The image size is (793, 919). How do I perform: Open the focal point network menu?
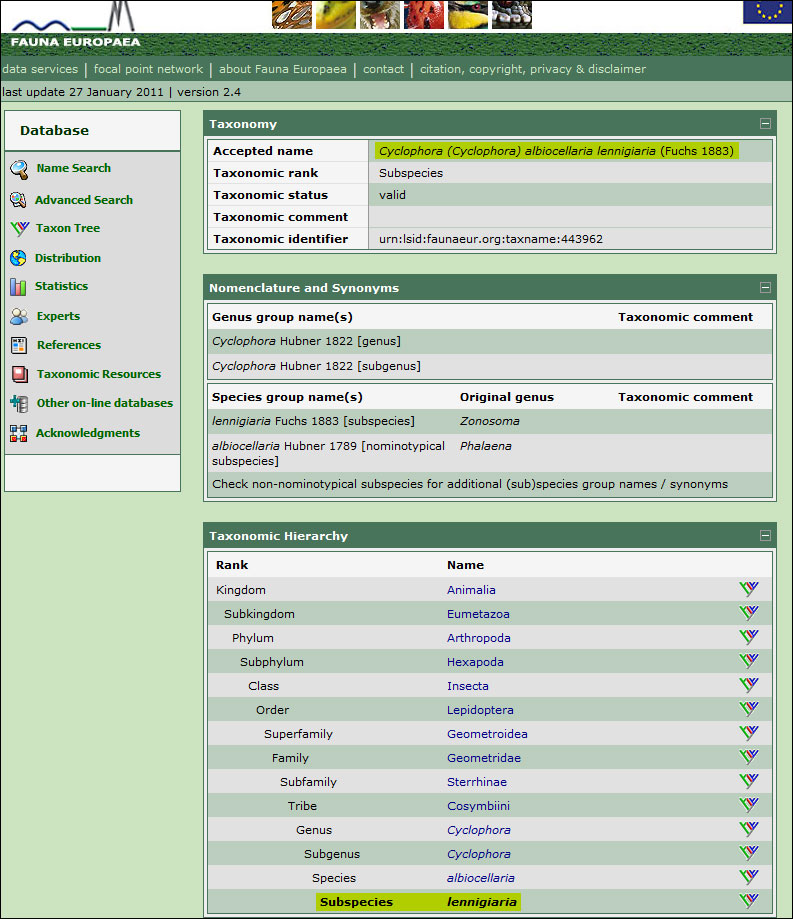click(148, 69)
